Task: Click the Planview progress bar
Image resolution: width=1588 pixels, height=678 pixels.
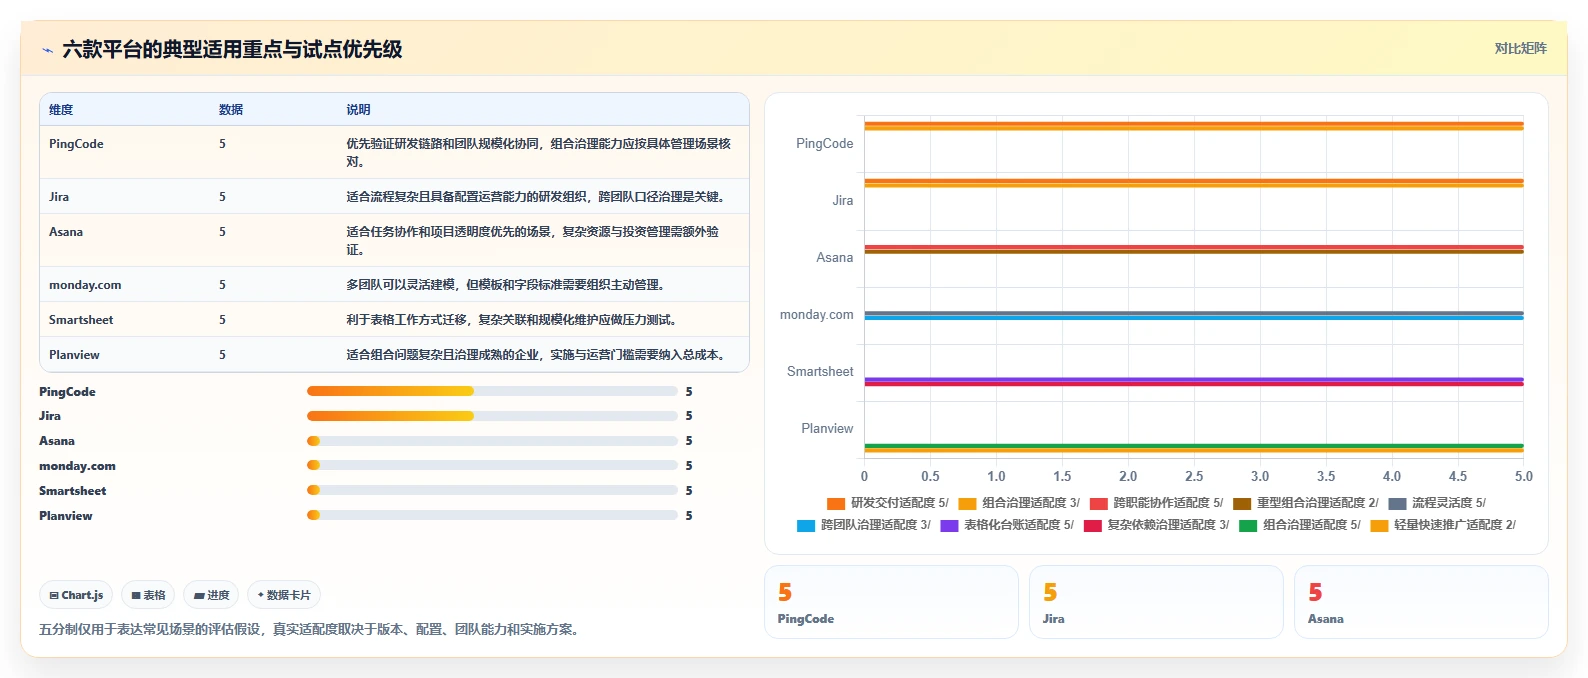Action: (492, 515)
